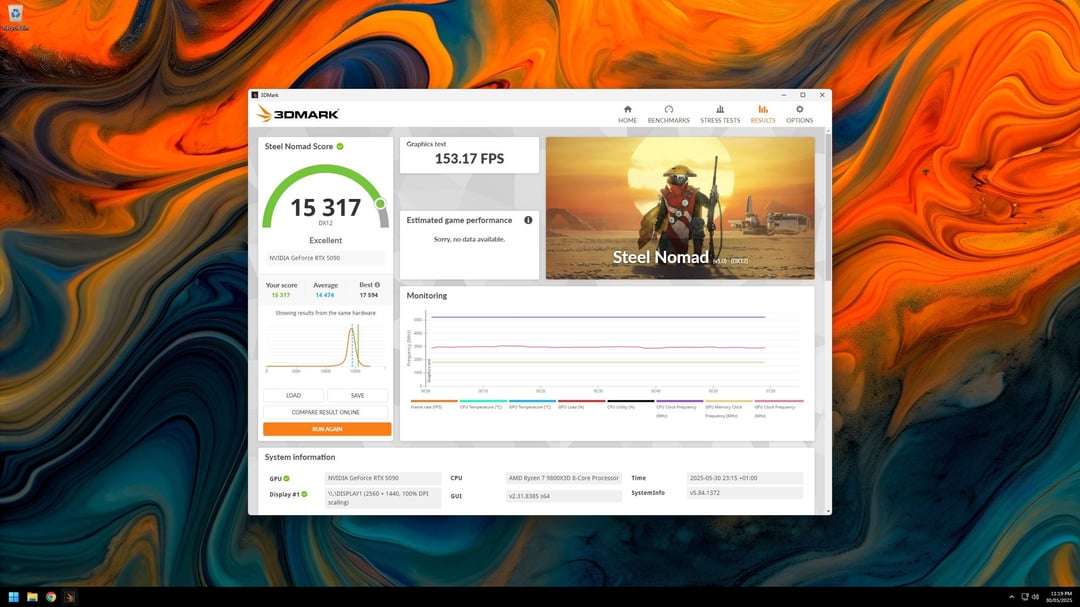Open the Home tab icon in 3DMark
Viewport: 1080px width, 607px height.
click(627, 109)
